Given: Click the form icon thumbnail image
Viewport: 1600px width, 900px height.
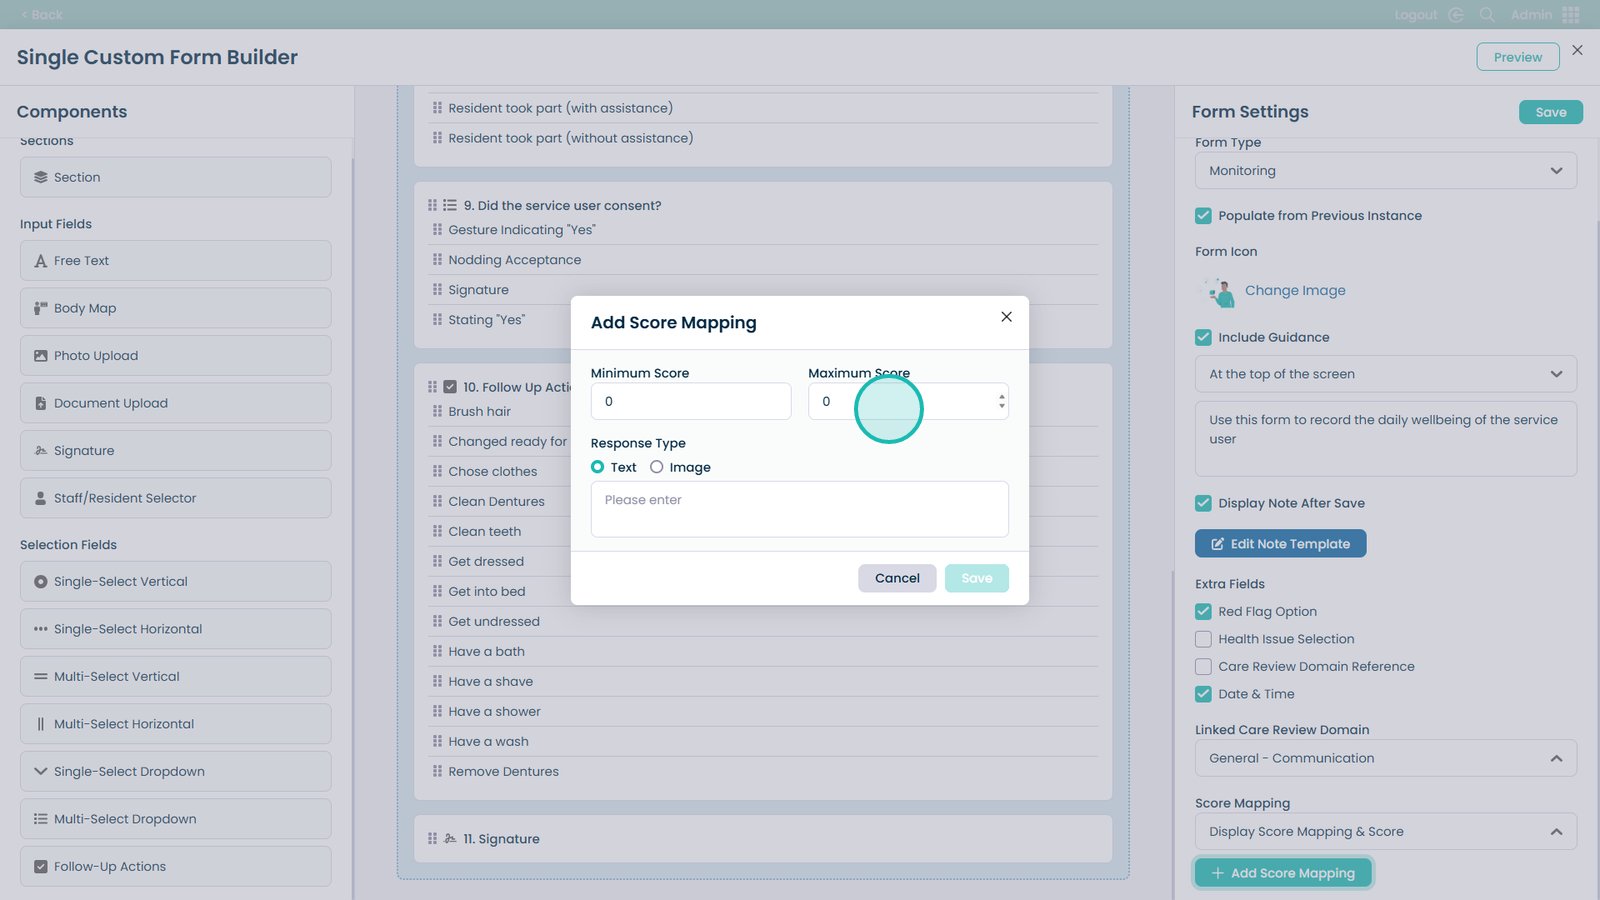Looking at the screenshot, I should pos(1218,292).
